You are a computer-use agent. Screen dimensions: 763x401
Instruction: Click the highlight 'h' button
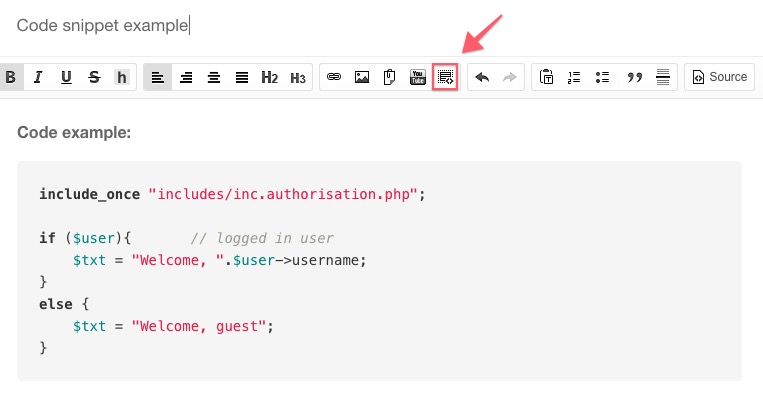(122, 77)
